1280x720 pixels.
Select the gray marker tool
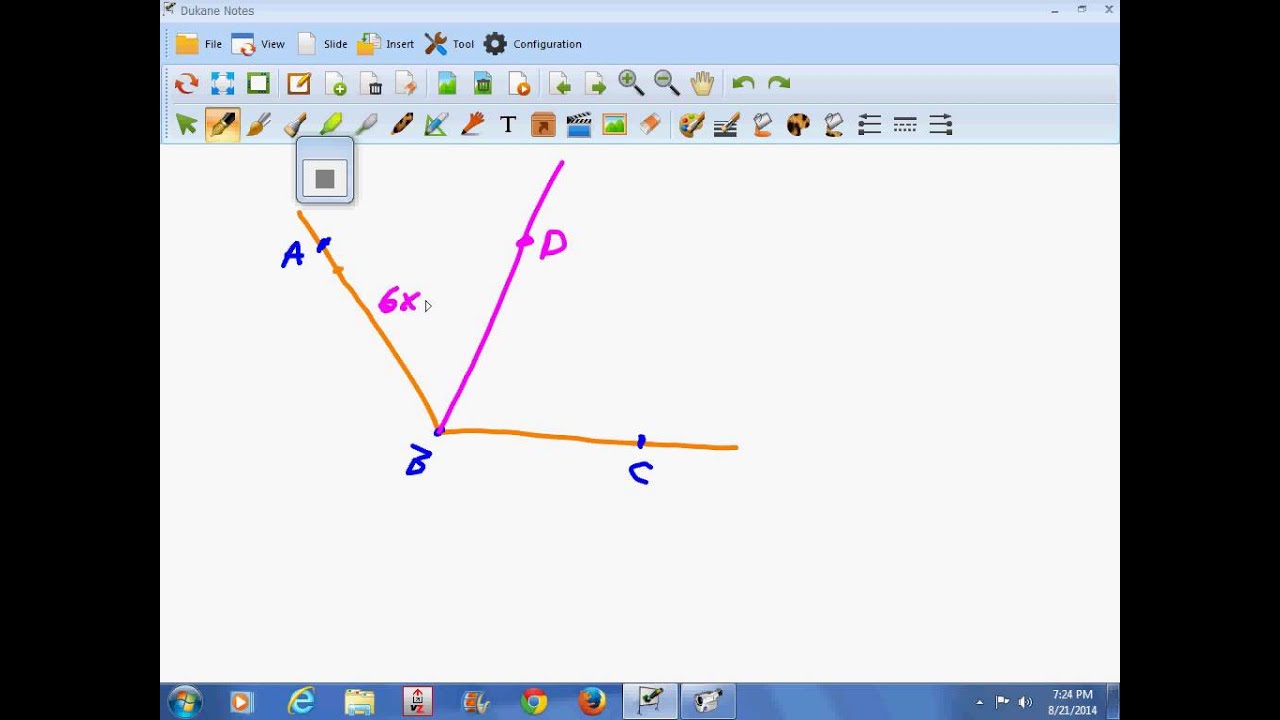click(366, 125)
